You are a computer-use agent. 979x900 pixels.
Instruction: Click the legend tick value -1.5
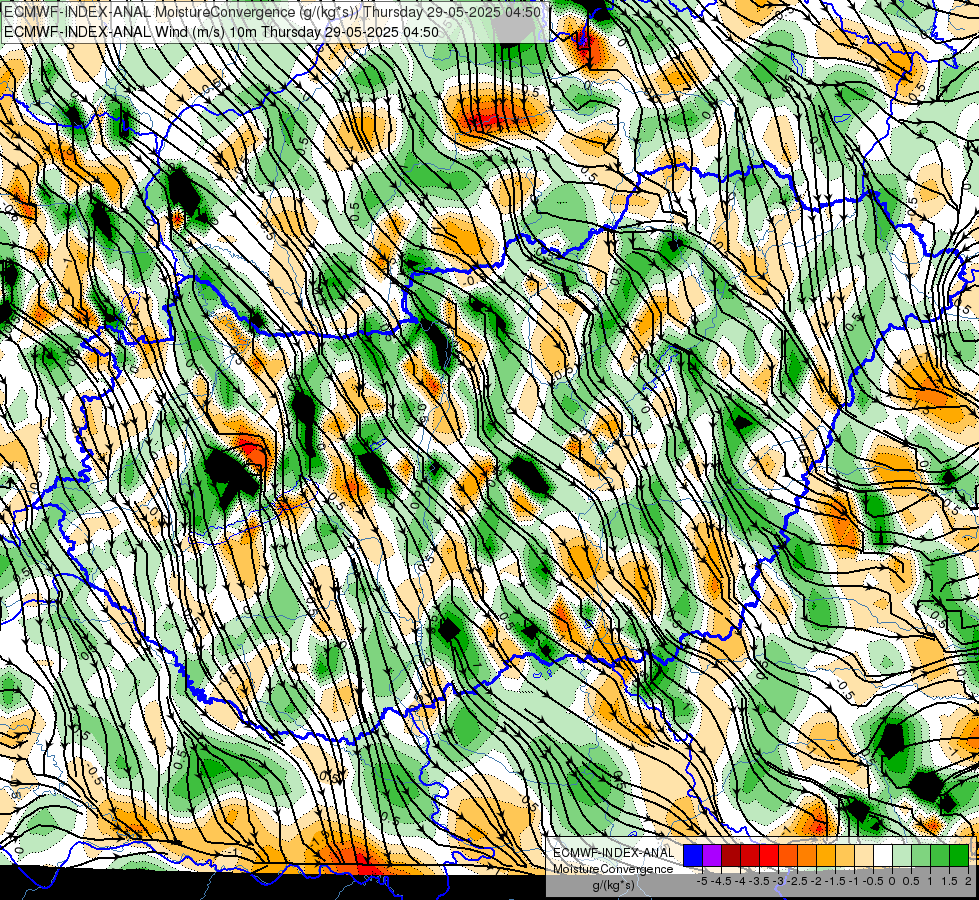pyautogui.click(x=835, y=881)
